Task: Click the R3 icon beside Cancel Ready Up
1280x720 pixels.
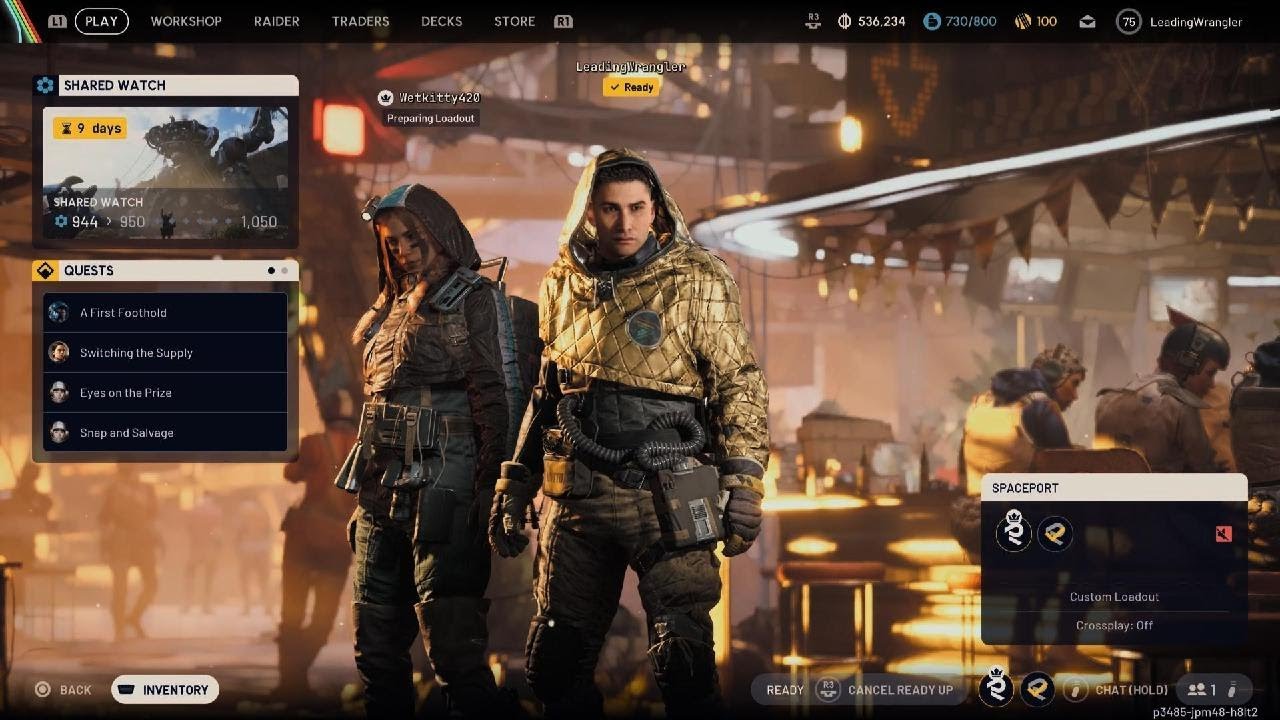Action: pos(828,689)
